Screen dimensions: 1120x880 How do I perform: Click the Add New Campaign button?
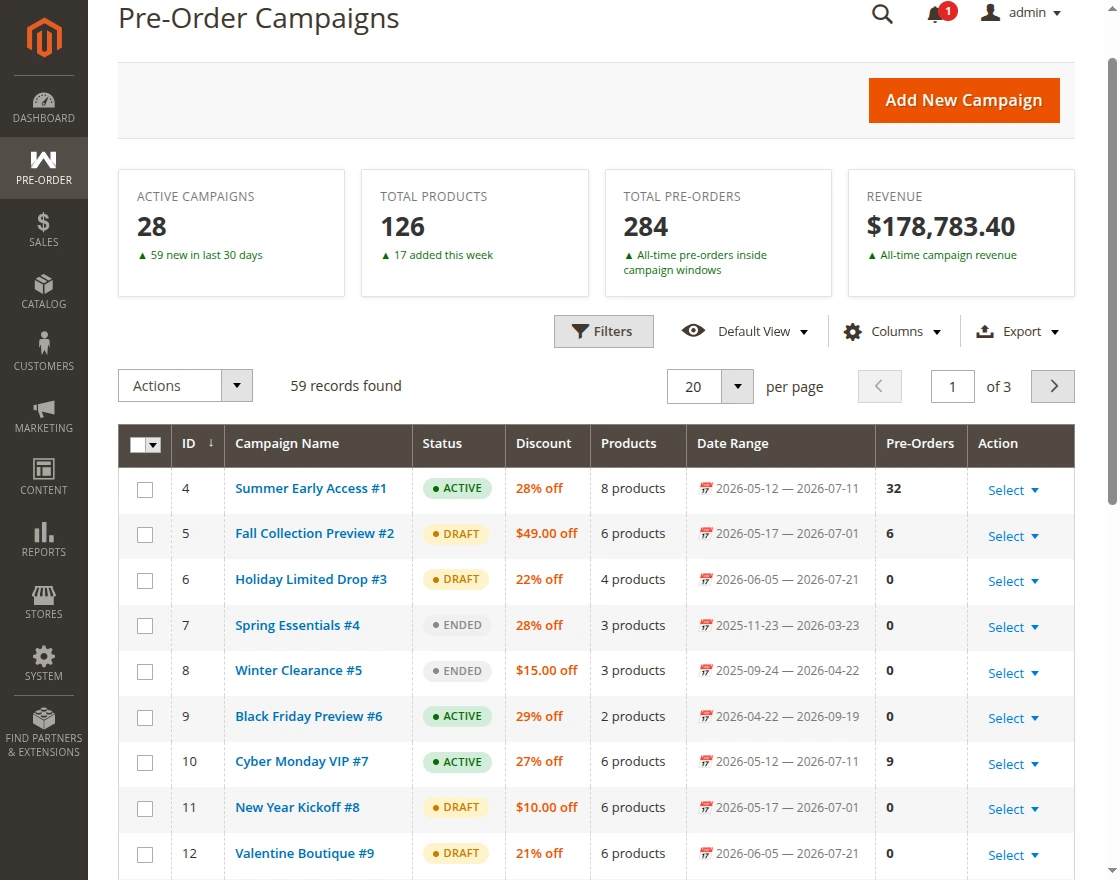coord(964,100)
